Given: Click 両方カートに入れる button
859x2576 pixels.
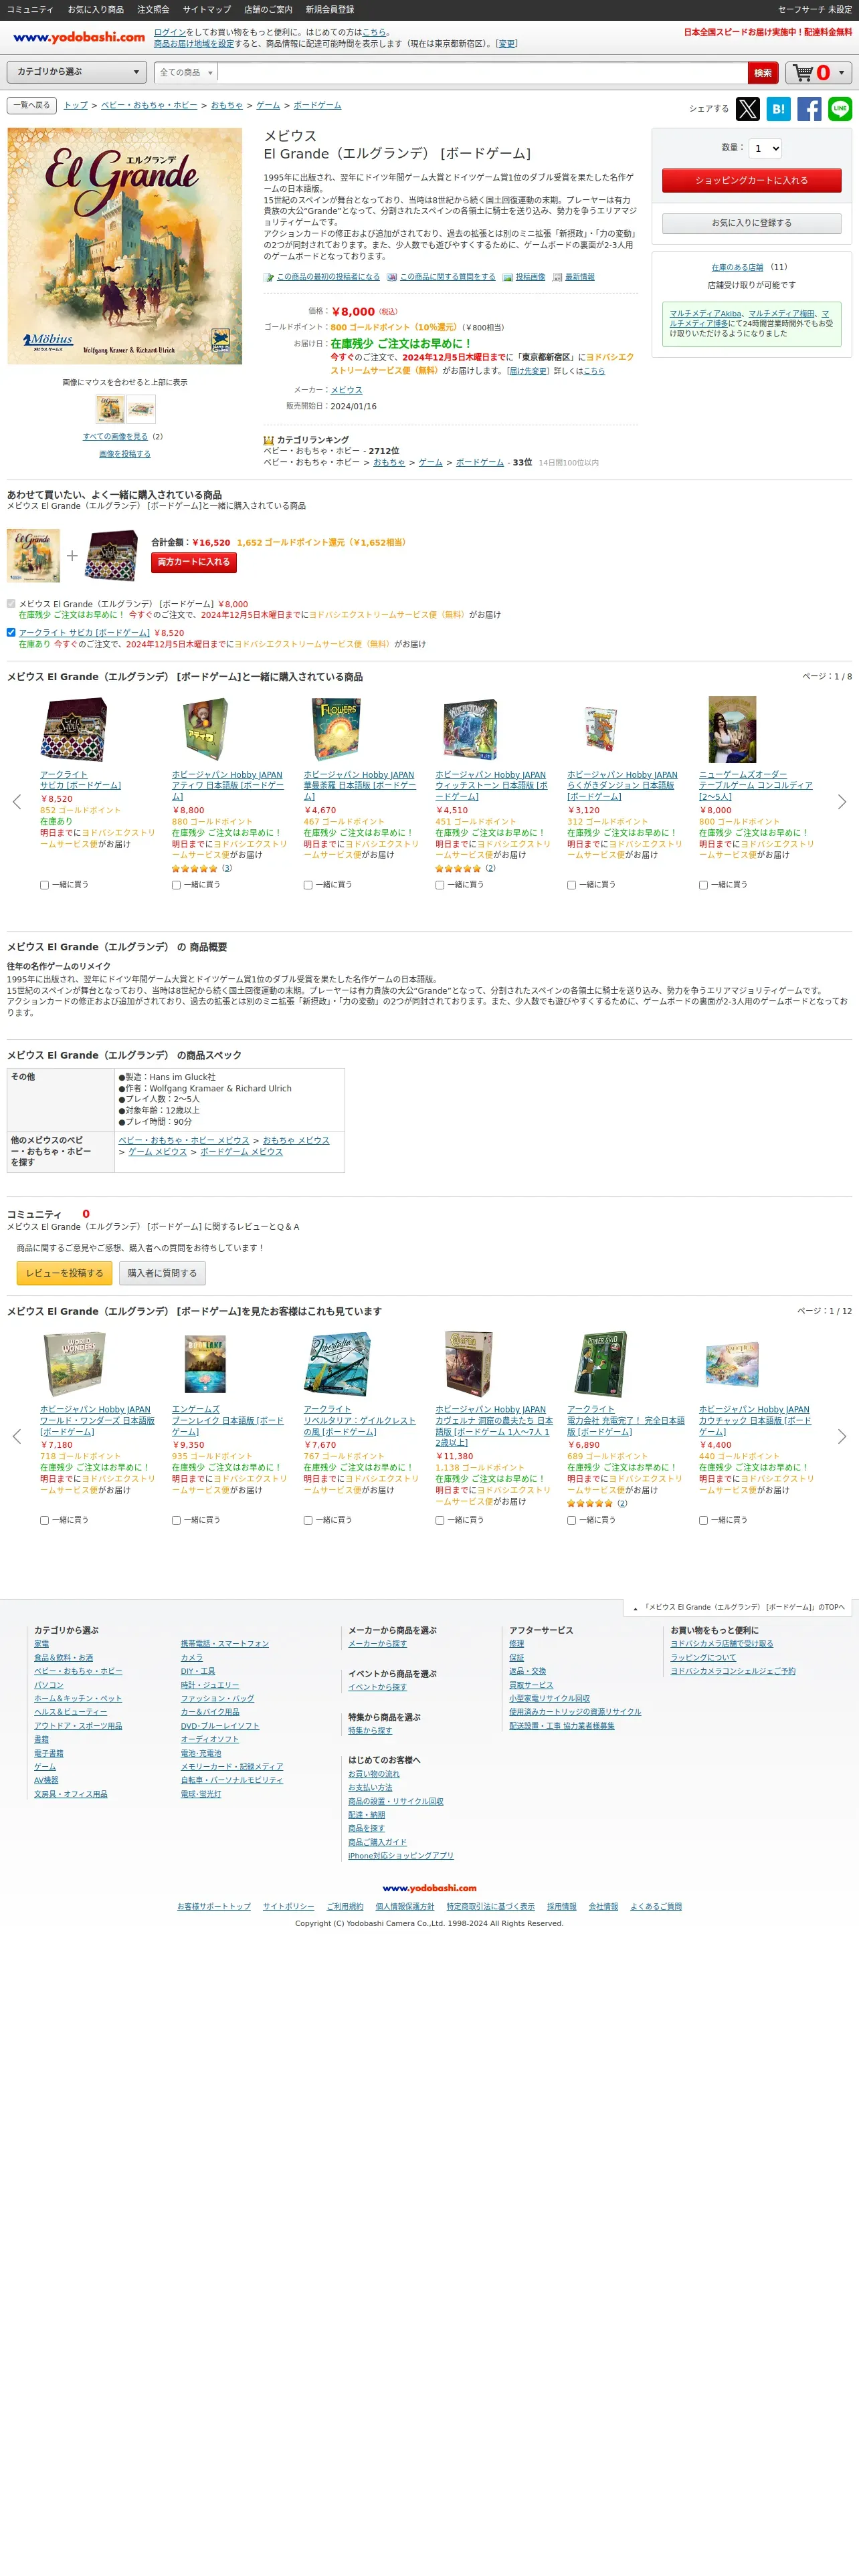Looking at the screenshot, I should [194, 562].
